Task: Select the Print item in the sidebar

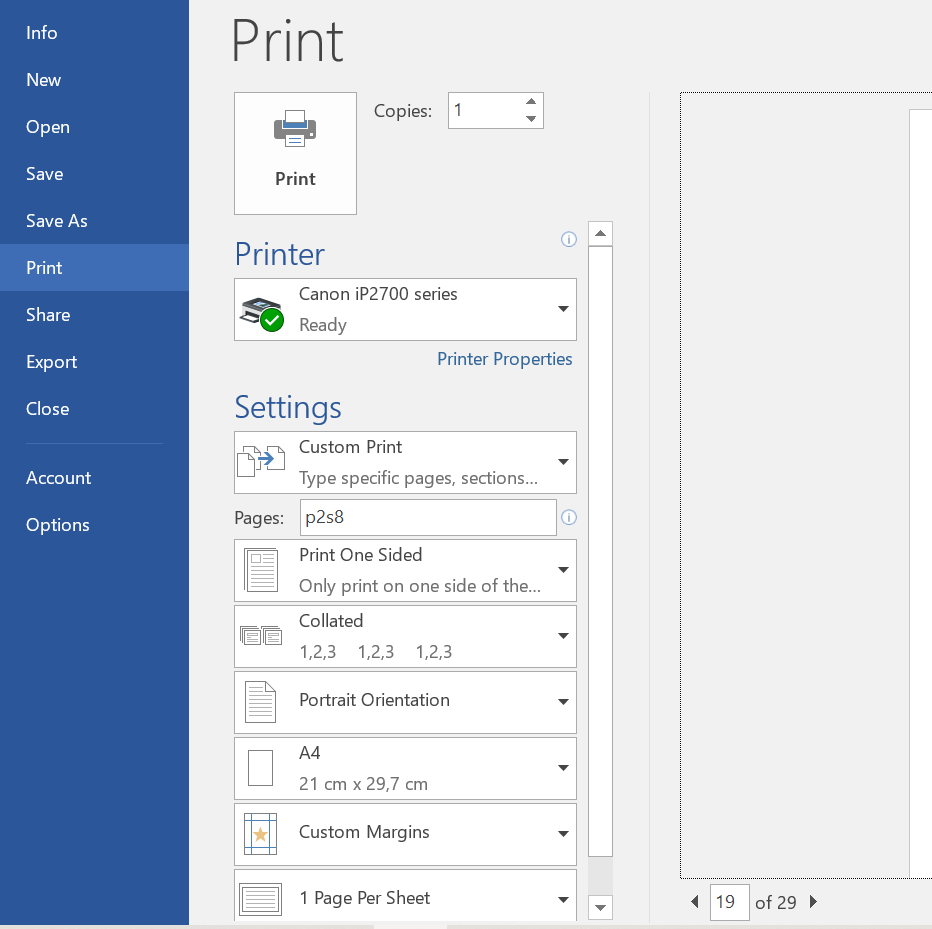Action: (x=95, y=267)
